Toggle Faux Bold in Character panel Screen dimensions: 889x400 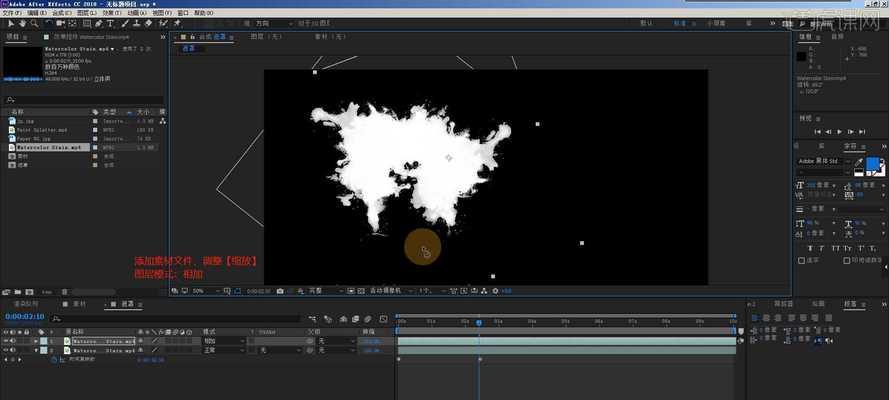pyautogui.click(x=810, y=248)
